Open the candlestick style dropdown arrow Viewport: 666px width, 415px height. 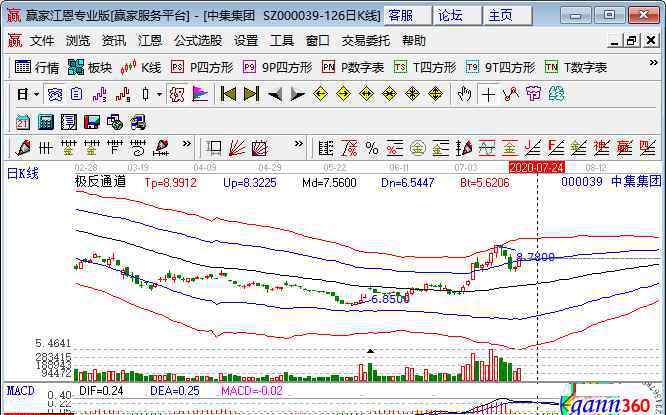[159, 94]
